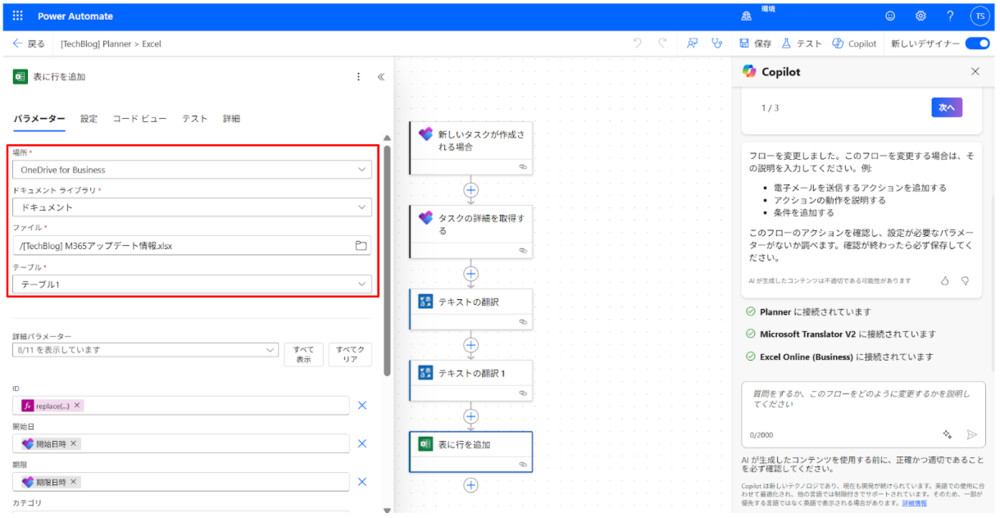Expand the 詳細パラメーター 8/11 dropdown
Viewport: 1000px width, 518px height.
point(145,350)
